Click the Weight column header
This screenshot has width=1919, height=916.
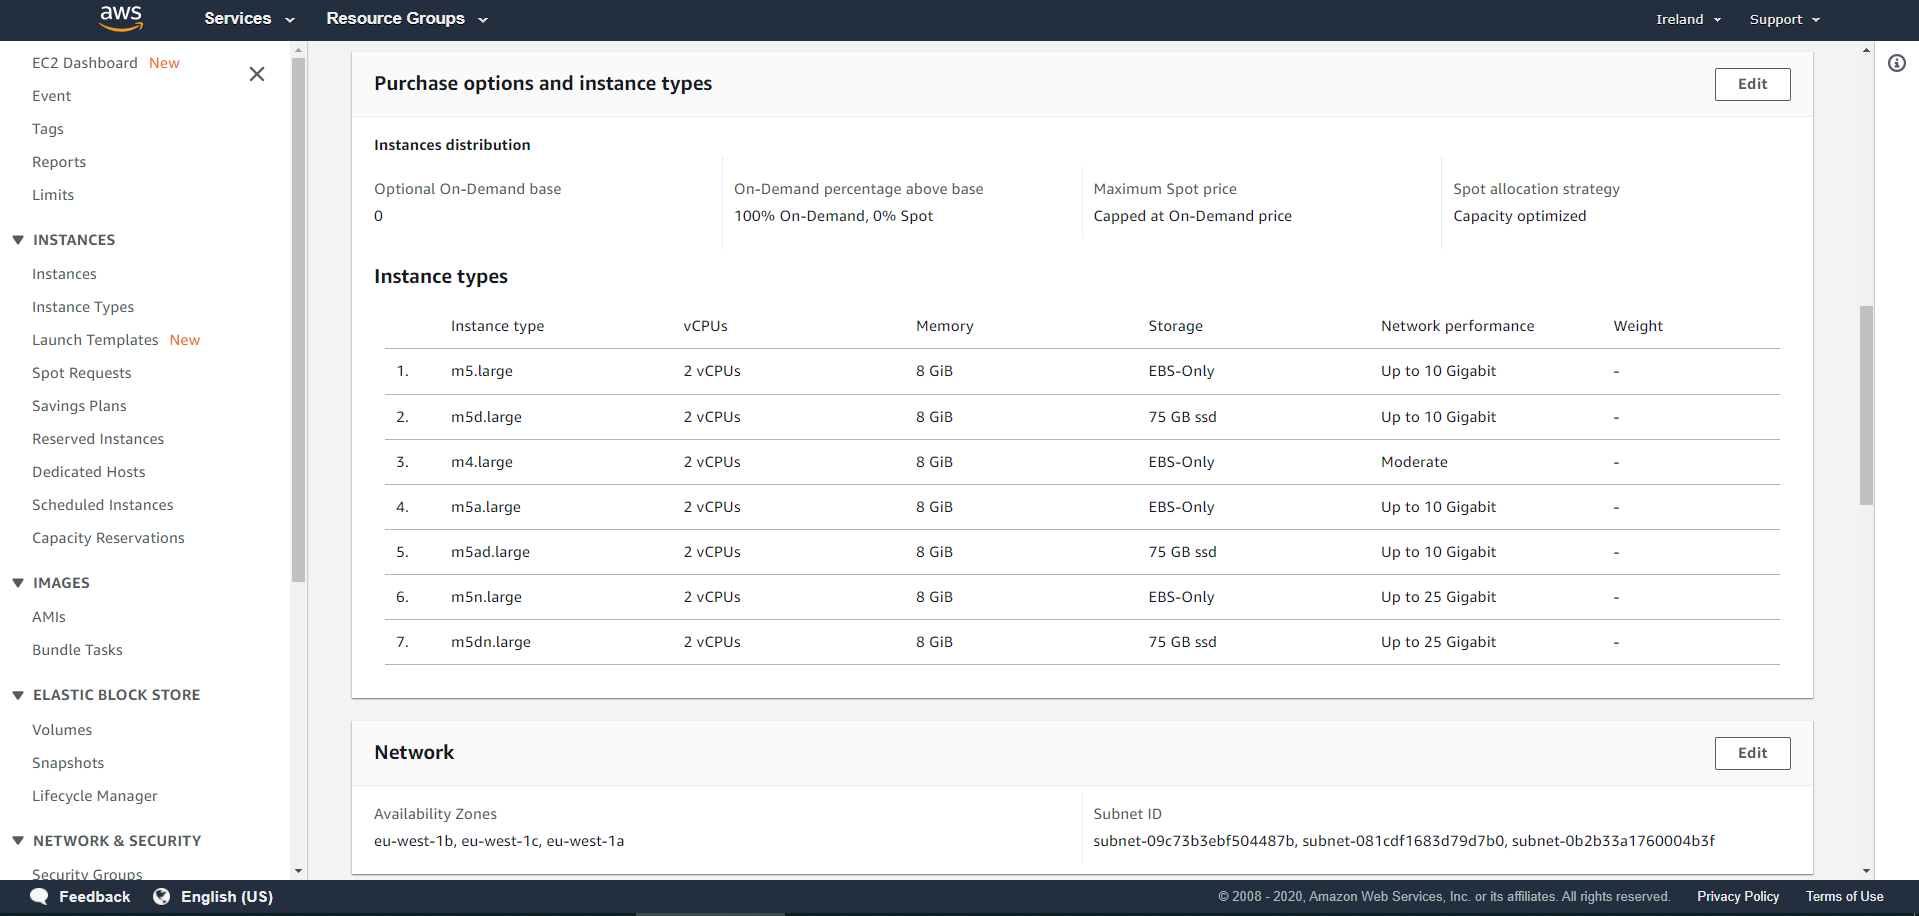coord(1638,326)
